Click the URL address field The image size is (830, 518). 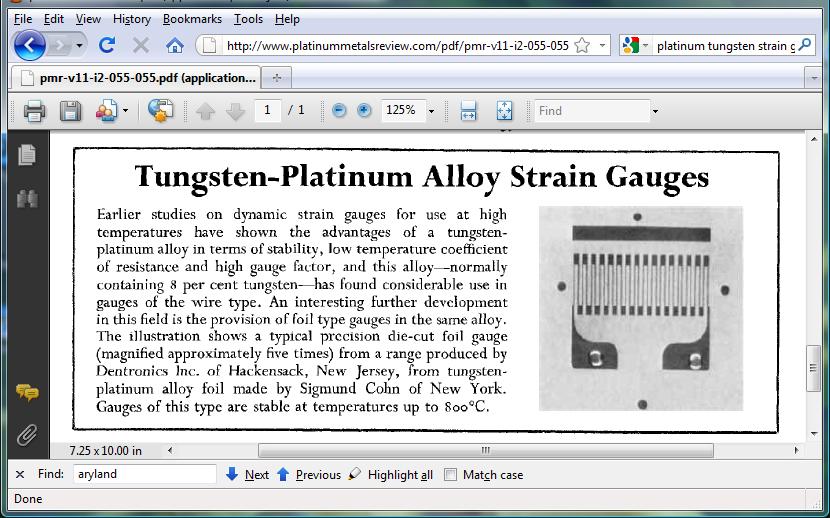point(397,46)
